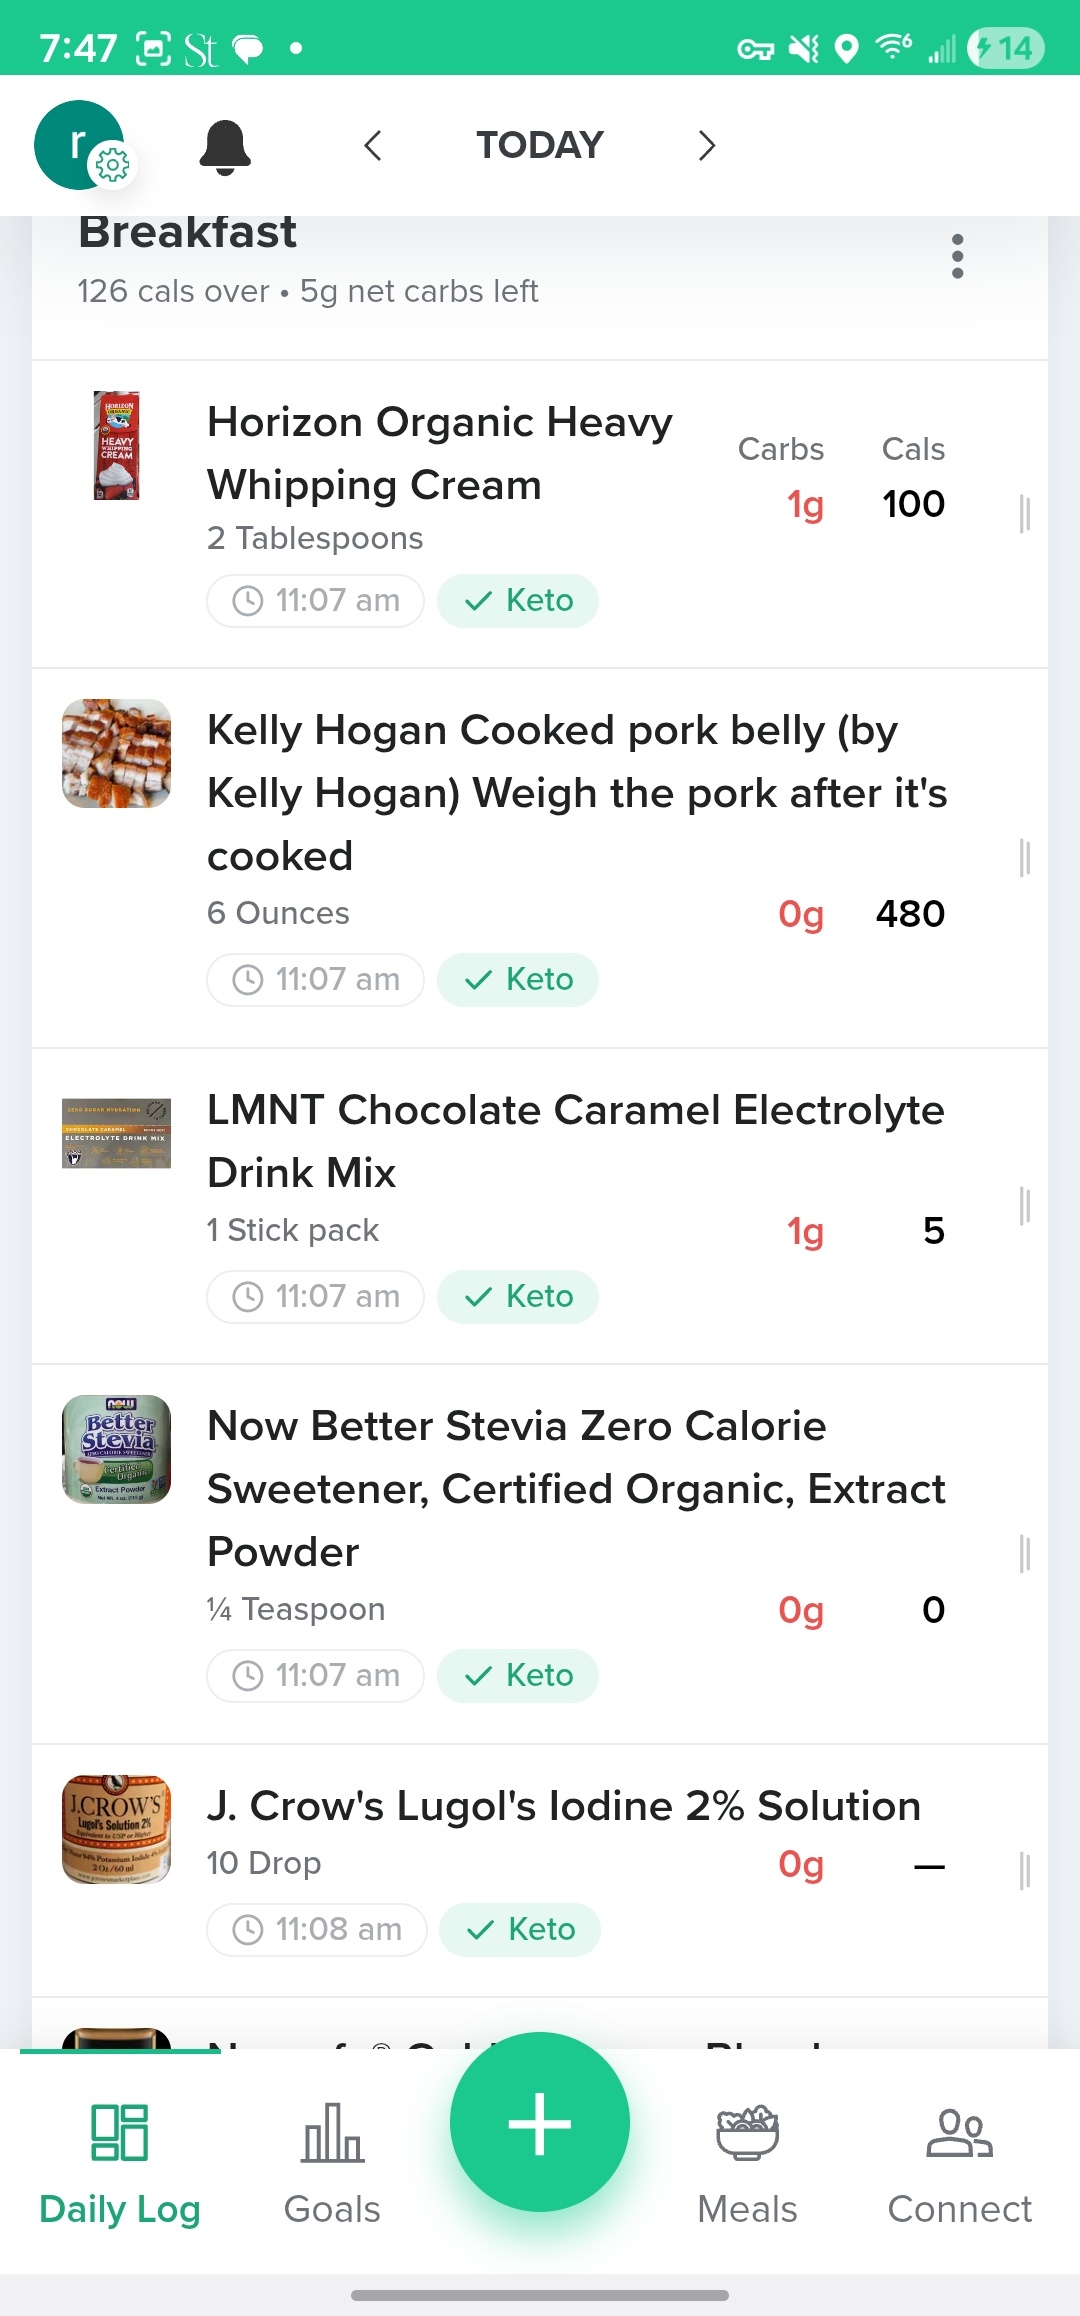Tap 11:07 am time on pork belly
Viewport: 1080px width, 2316px height.
(x=316, y=980)
